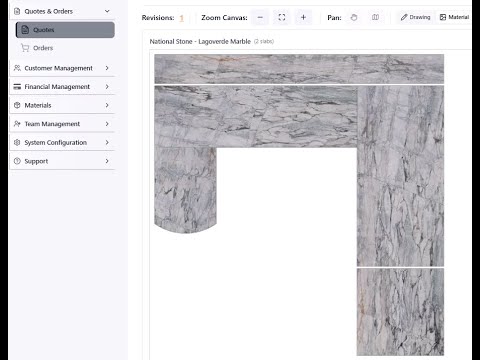Image resolution: width=480 pixels, height=360 pixels.
Task: Open Customer Management section
Action: pos(62,68)
